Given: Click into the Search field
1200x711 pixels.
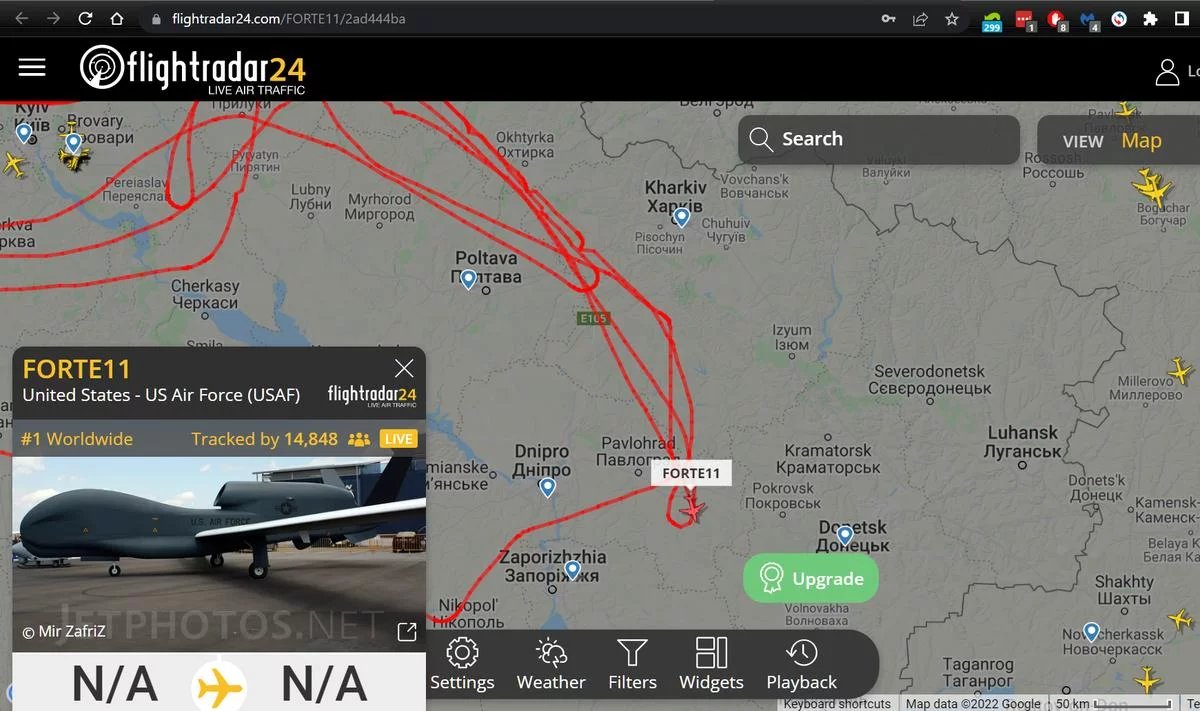Looking at the screenshot, I should (880, 139).
